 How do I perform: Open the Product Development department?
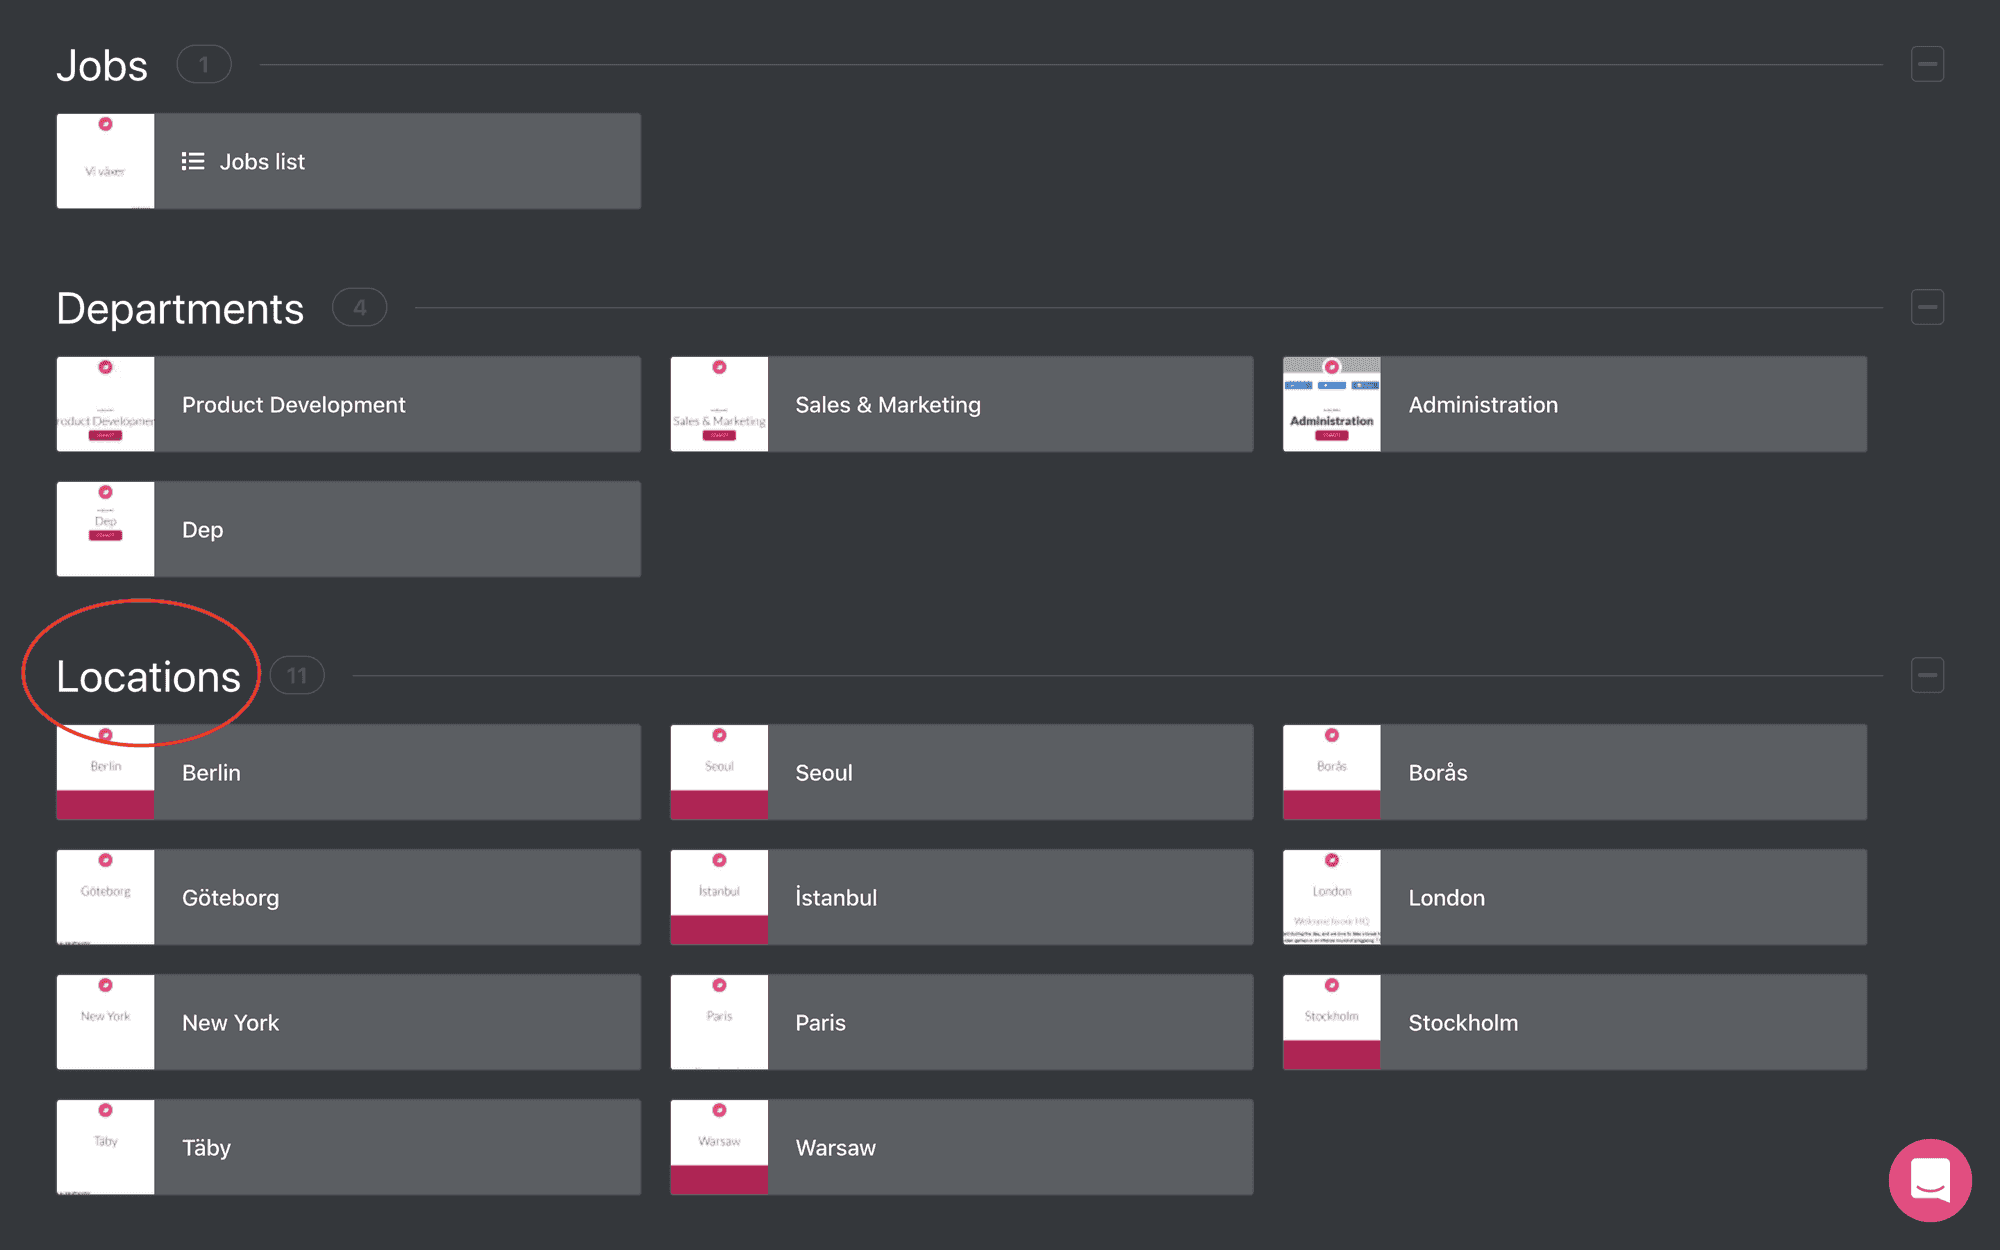[x=348, y=404]
